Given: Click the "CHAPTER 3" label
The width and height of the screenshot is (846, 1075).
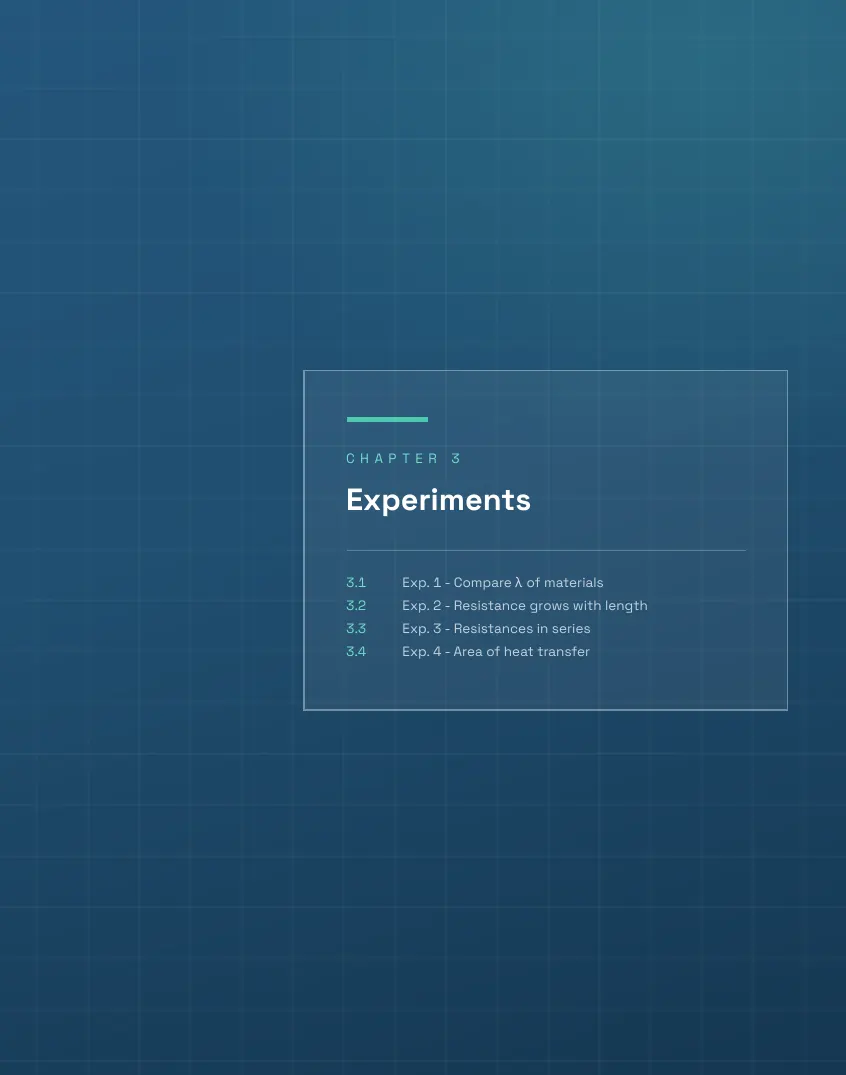Looking at the screenshot, I should (403, 459).
